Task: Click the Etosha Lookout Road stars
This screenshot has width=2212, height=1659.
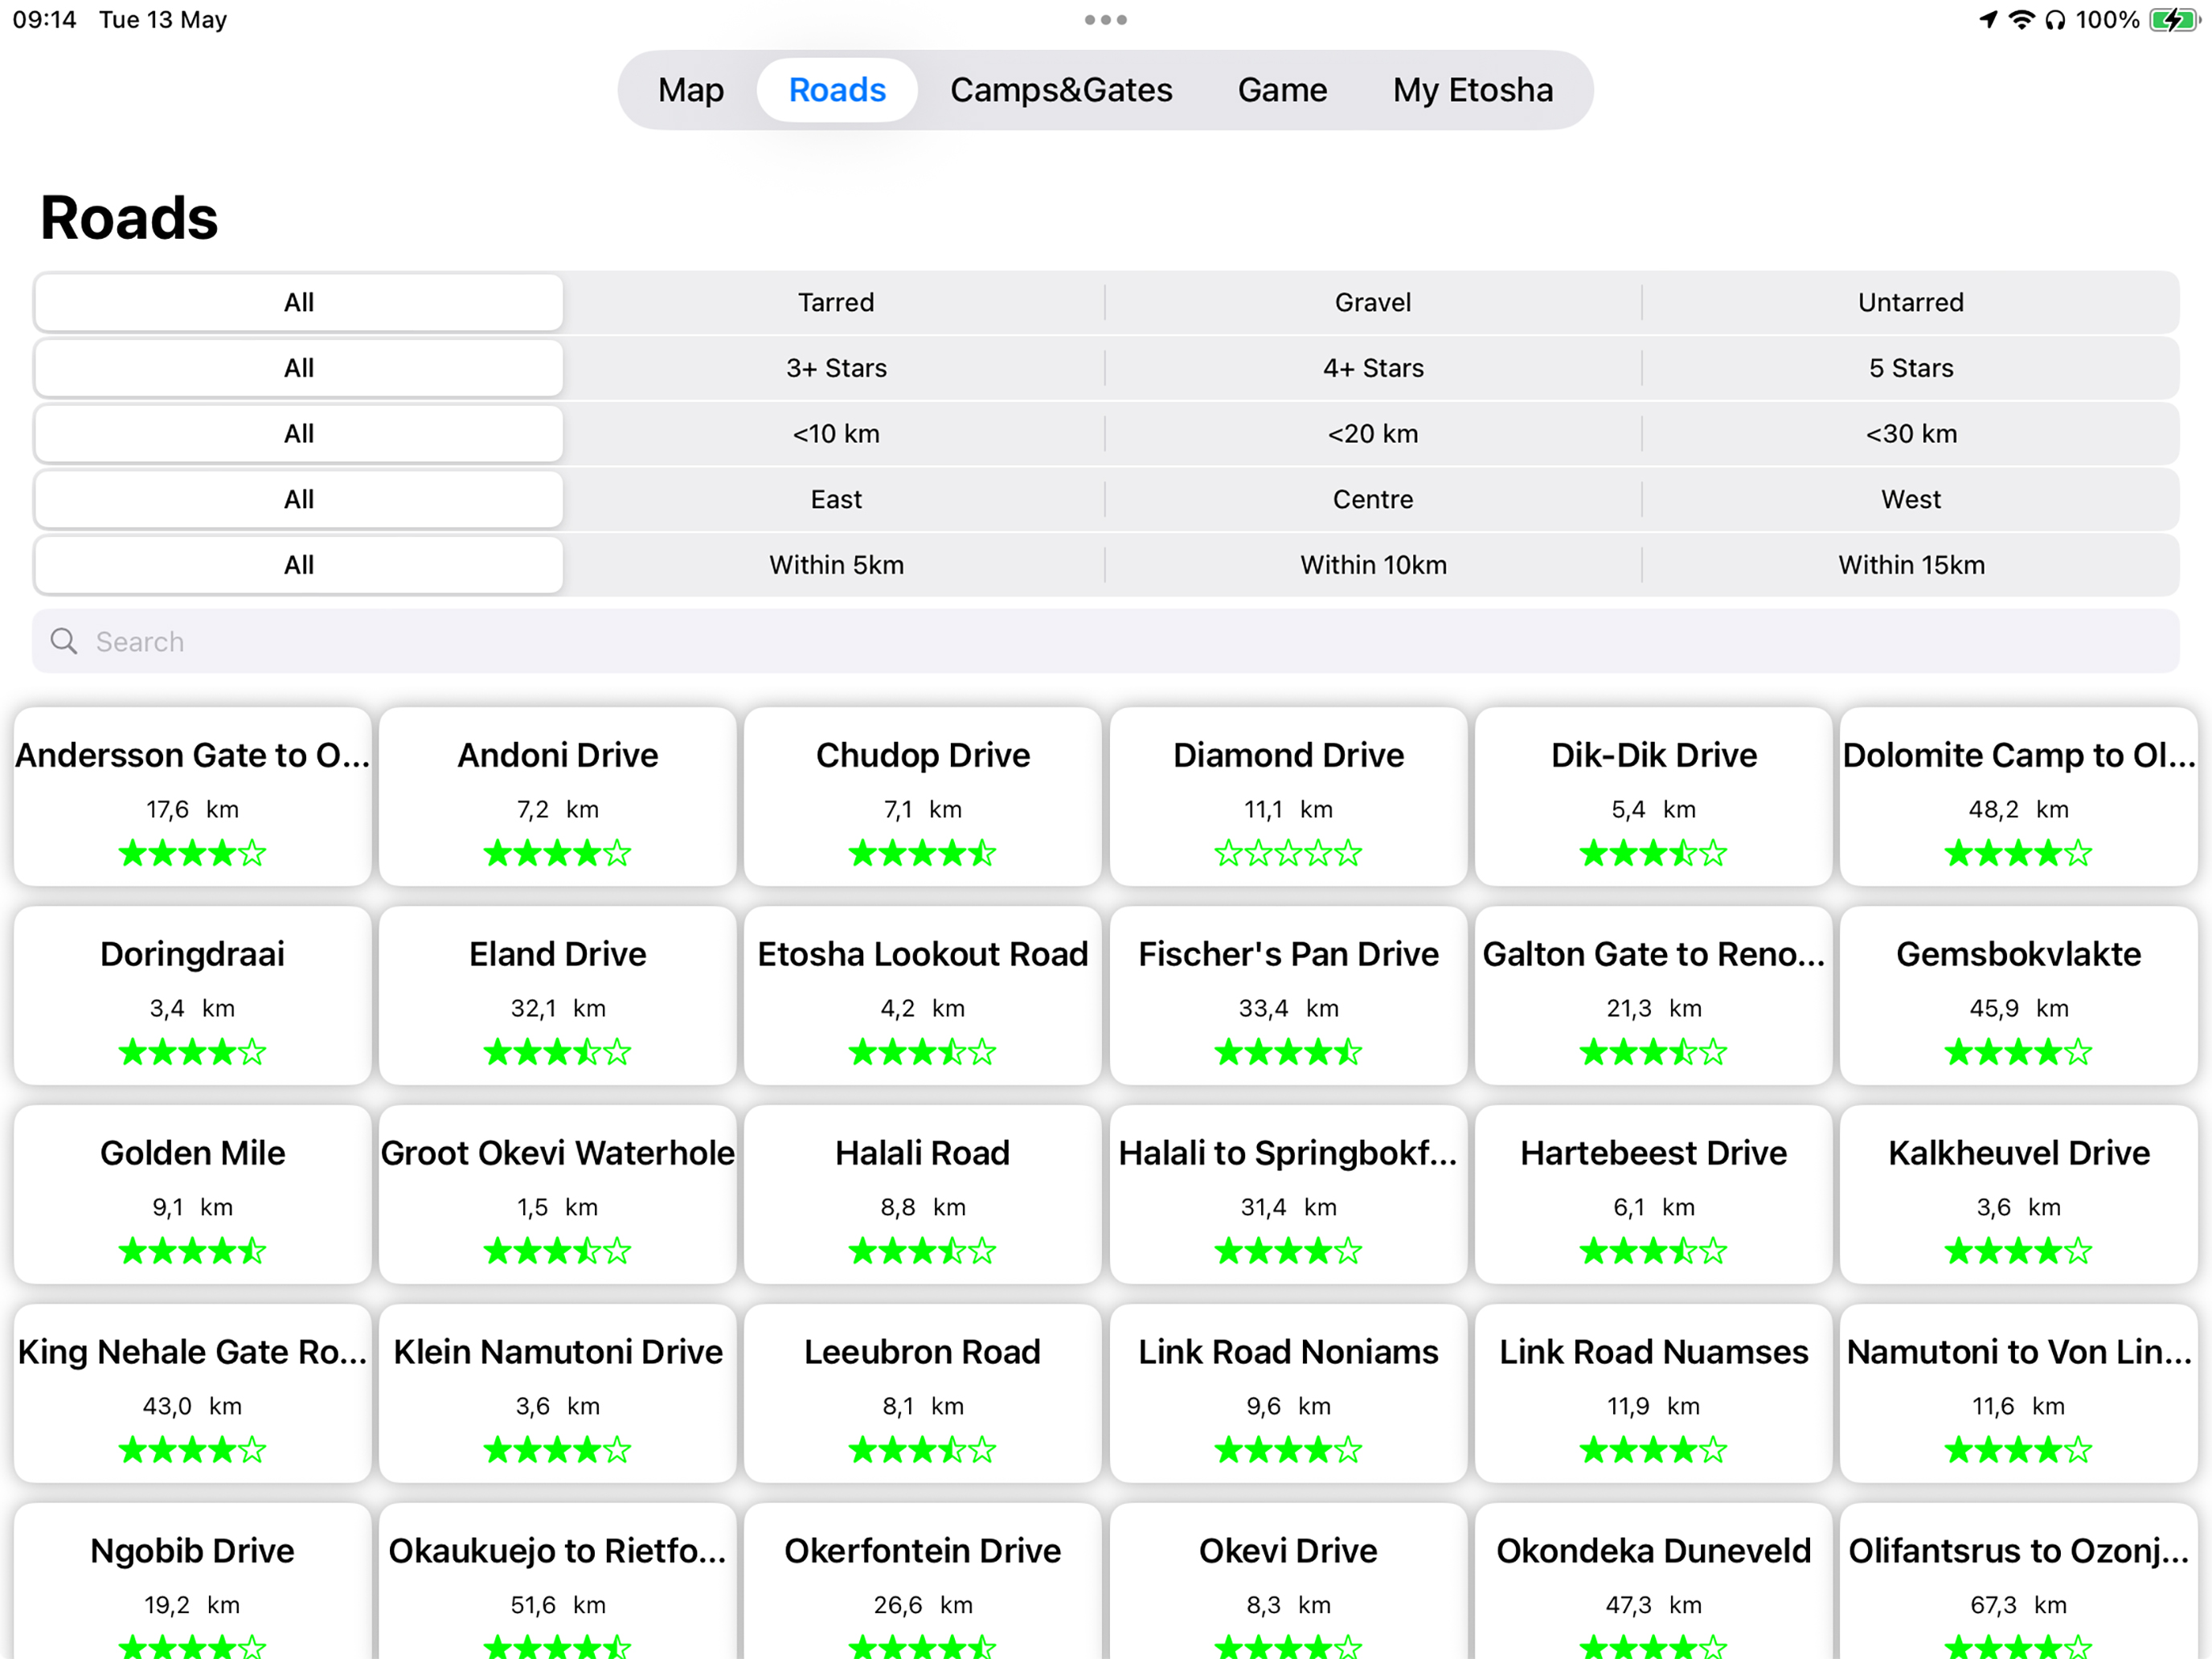Action: coord(922,1052)
